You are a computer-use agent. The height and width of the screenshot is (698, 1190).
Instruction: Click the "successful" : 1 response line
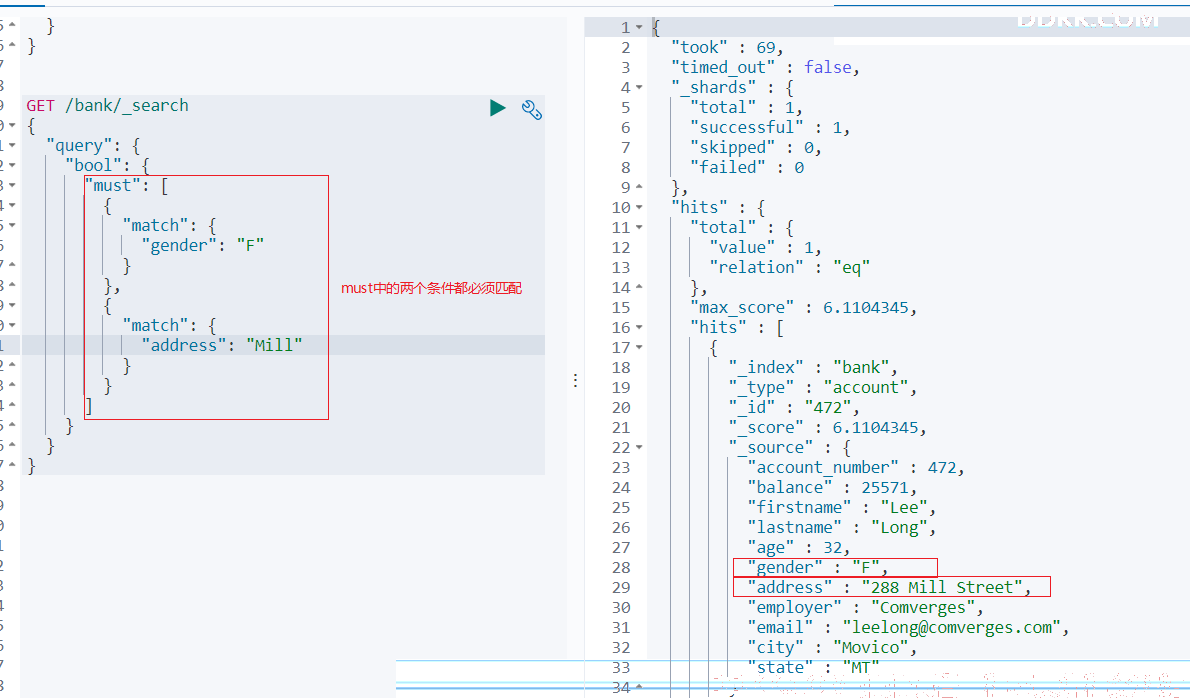click(x=770, y=127)
